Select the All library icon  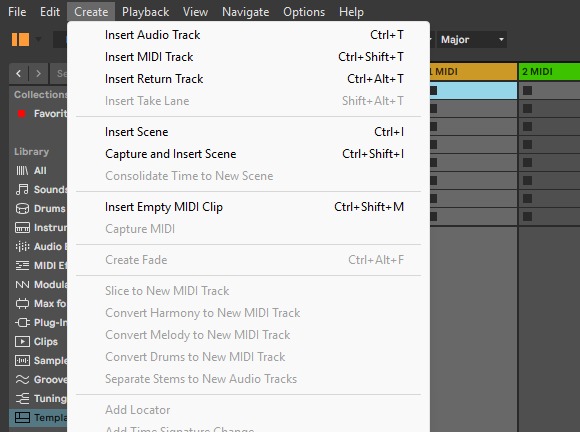coord(22,171)
